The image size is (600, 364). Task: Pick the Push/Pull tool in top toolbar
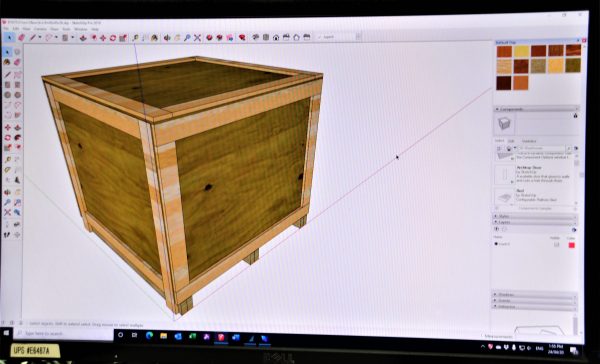point(83,38)
